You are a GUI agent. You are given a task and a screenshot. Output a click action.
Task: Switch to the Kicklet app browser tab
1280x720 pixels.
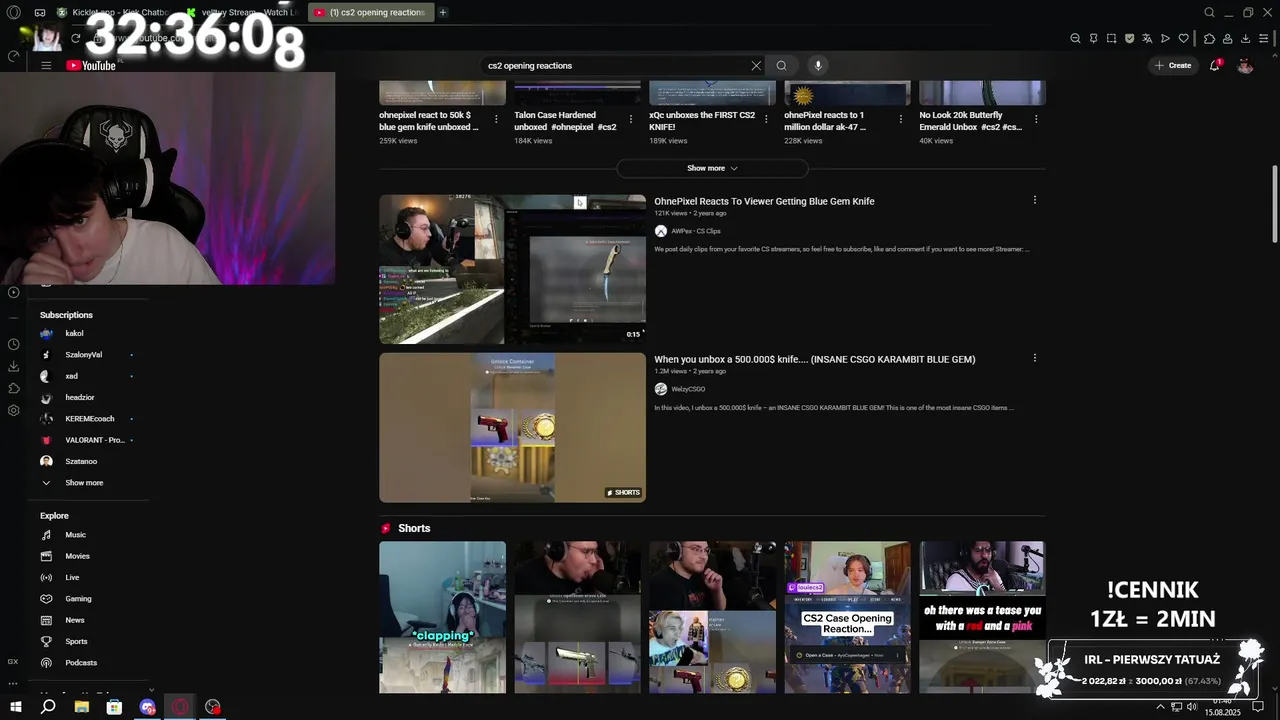pos(112,12)
